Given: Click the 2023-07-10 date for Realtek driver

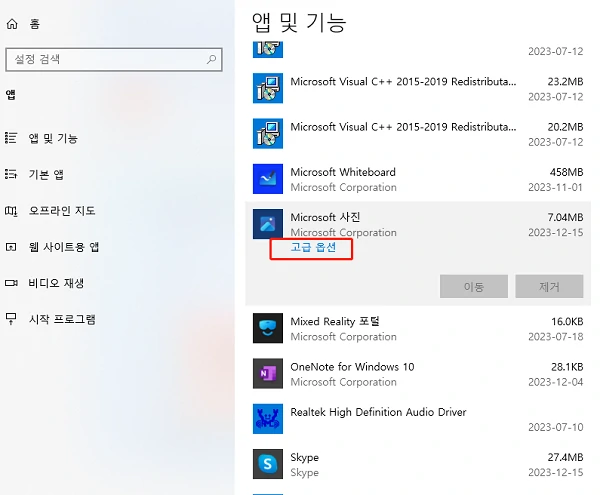Looking at the screenshot, I should [556, 427].
